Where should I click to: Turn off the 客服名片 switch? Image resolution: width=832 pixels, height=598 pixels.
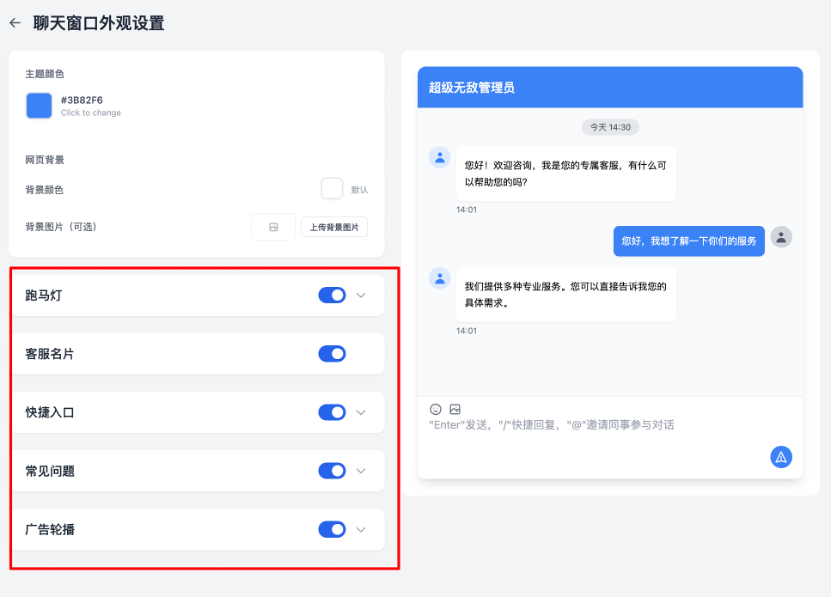331,353
